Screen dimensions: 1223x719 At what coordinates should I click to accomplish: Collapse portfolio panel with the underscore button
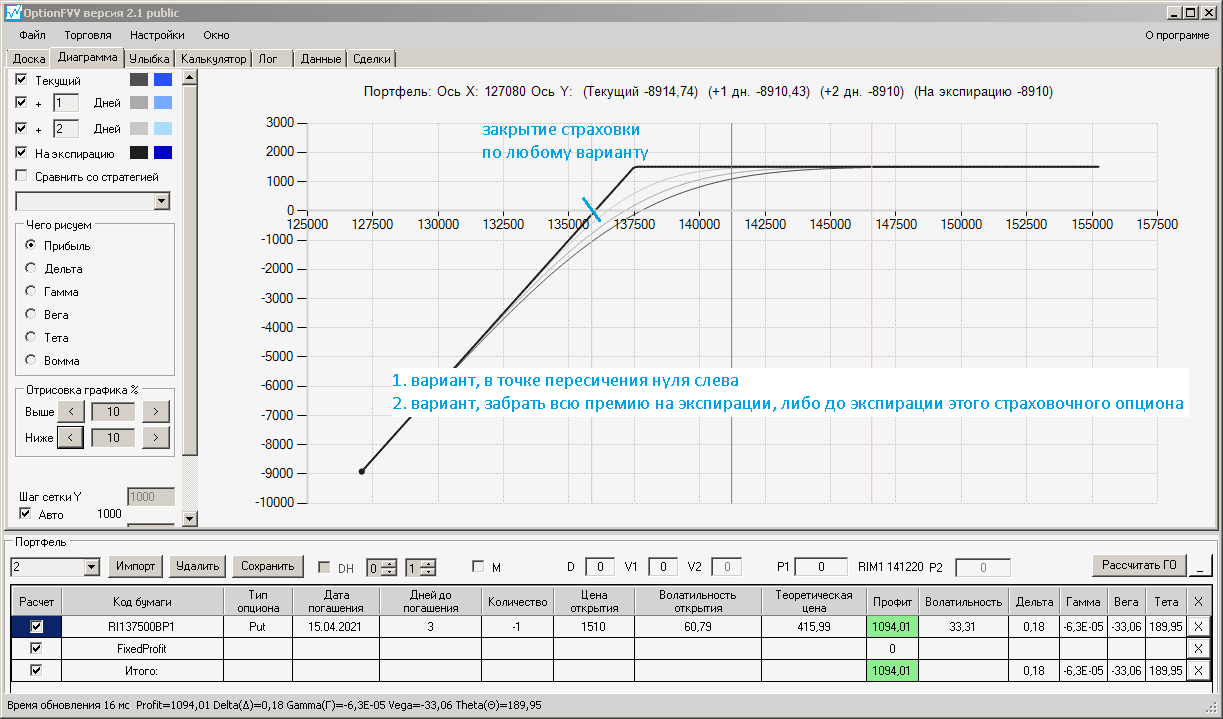1200,566
